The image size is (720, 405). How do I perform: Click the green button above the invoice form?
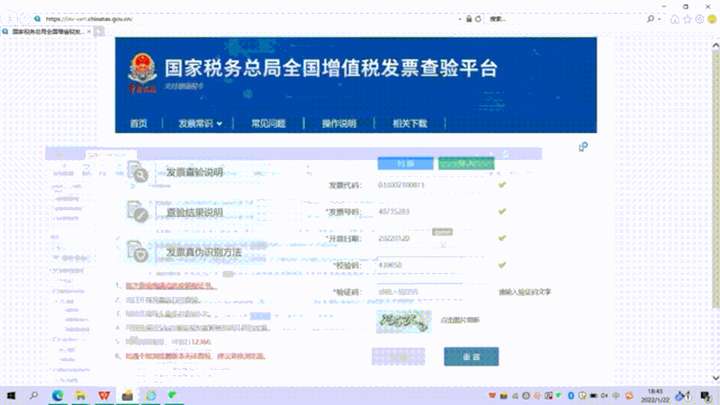466,163
